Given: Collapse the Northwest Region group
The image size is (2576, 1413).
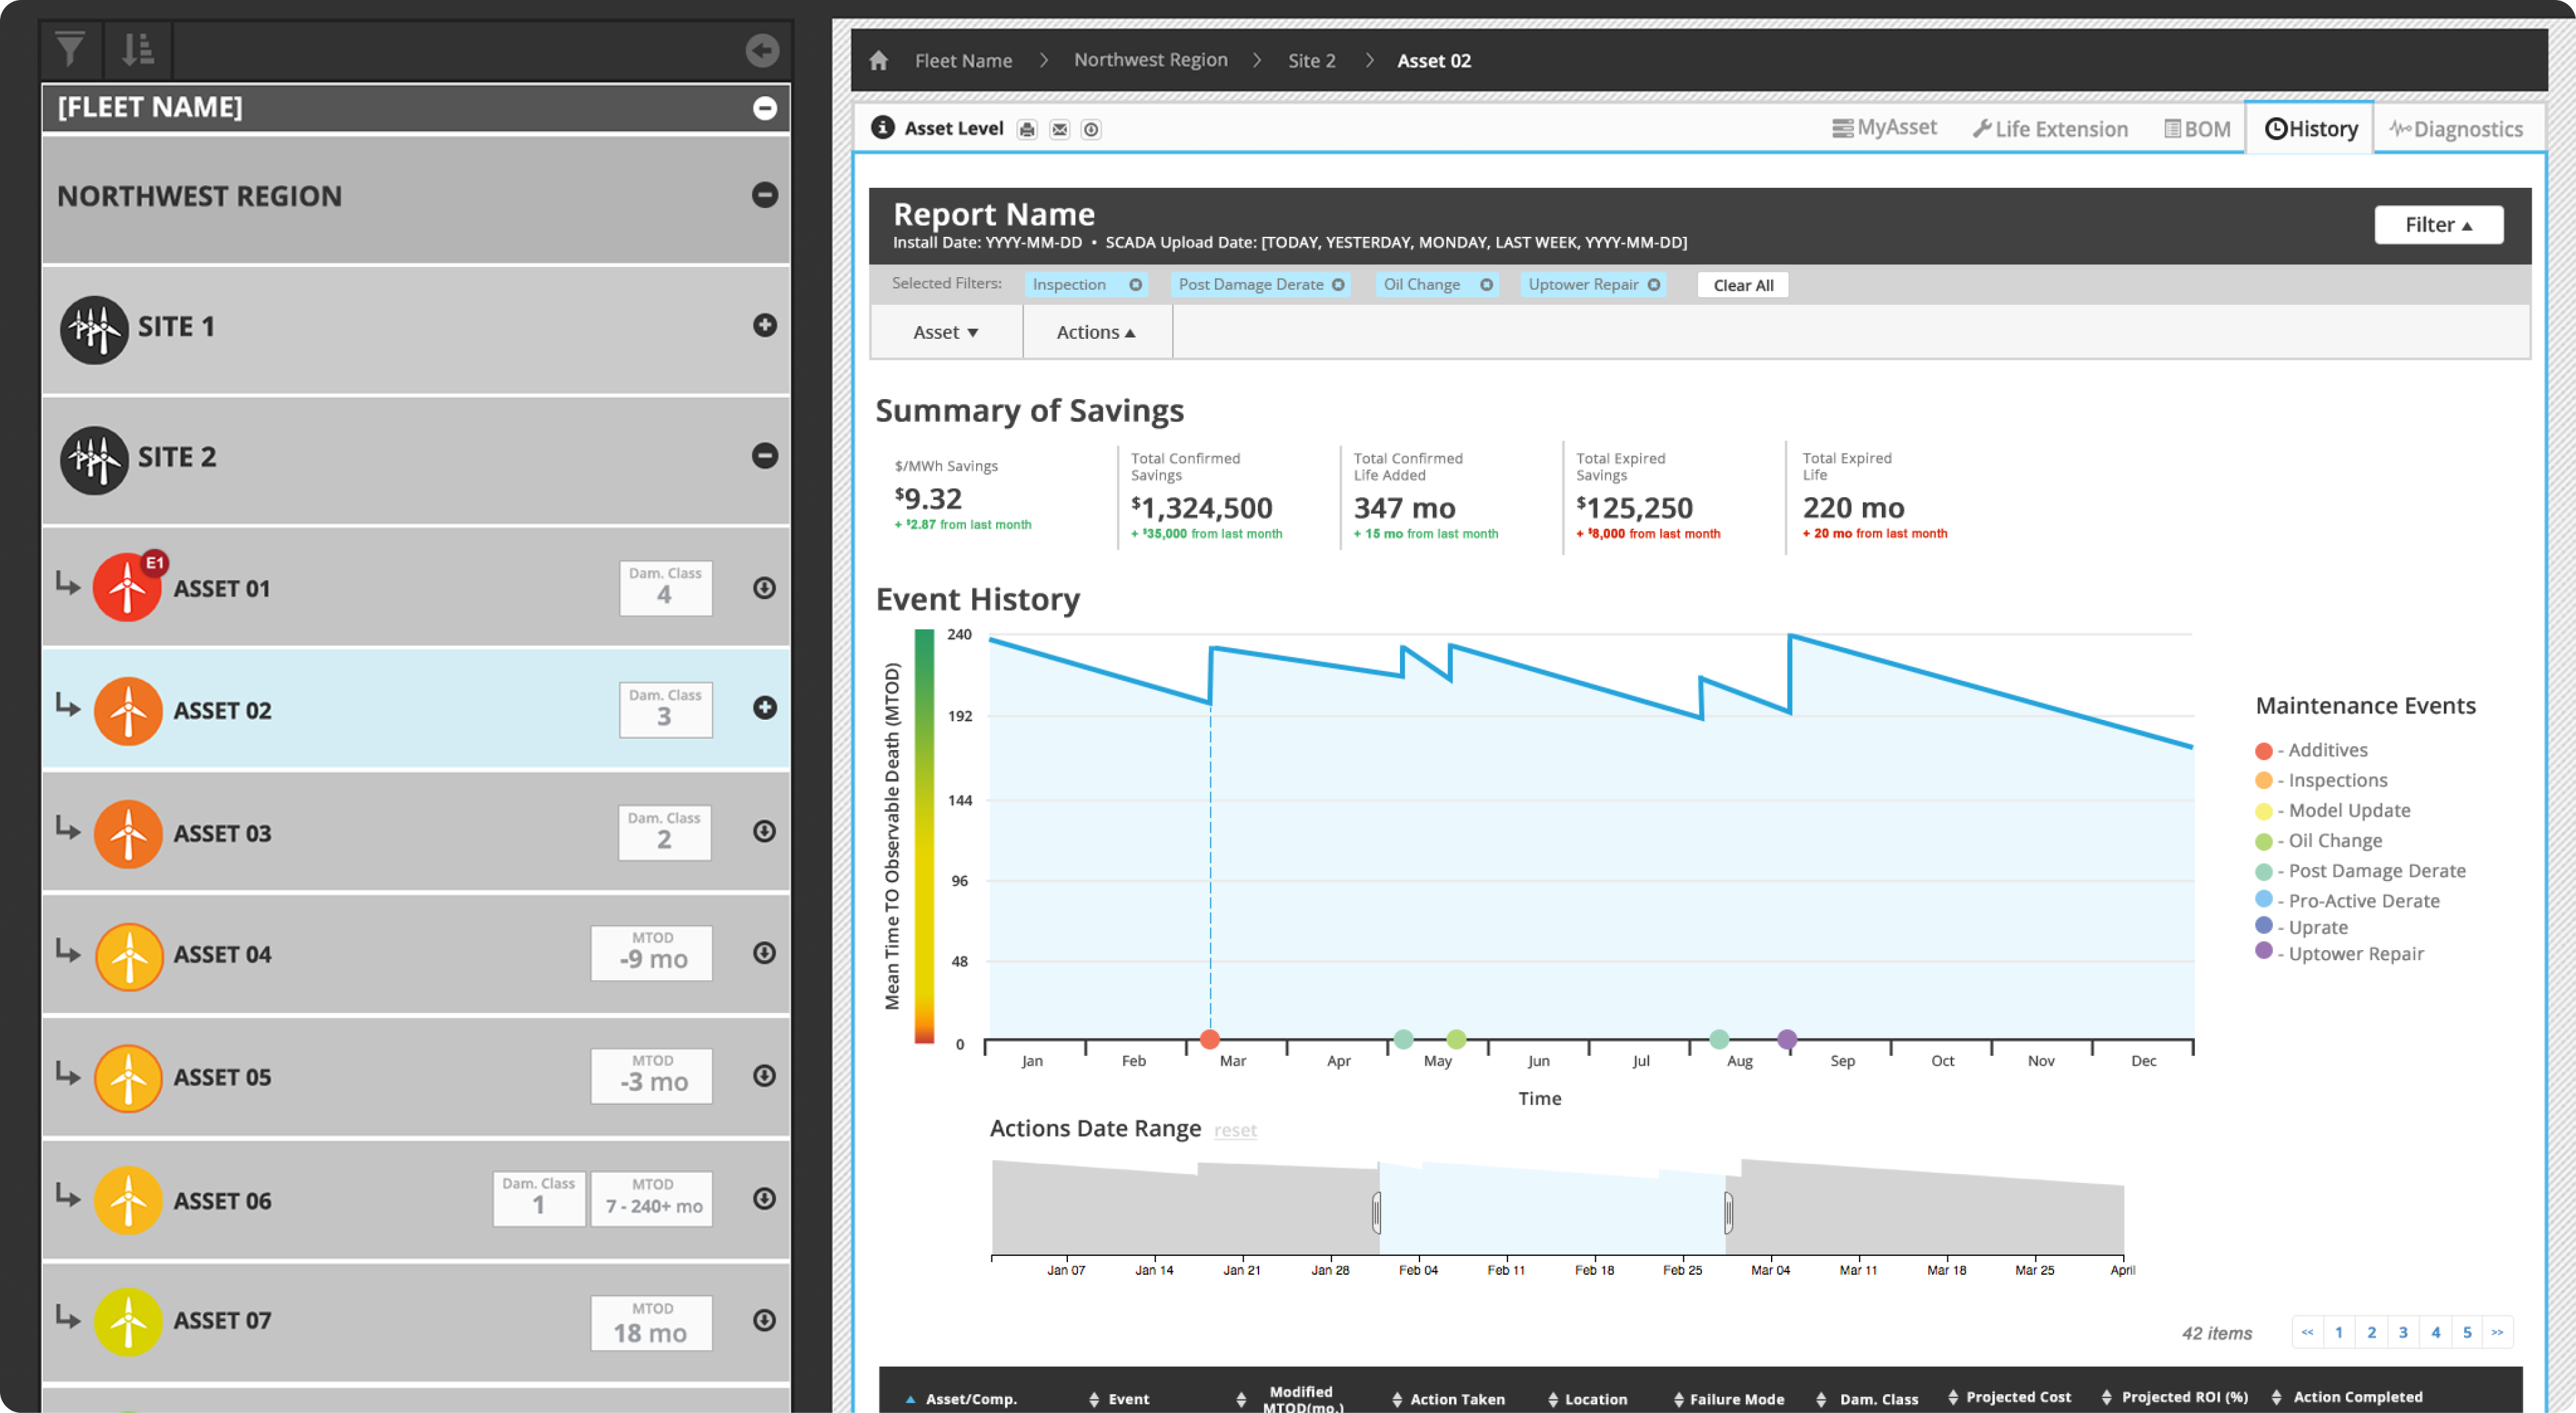Looking at the screenshot, I should coord(764,195).
